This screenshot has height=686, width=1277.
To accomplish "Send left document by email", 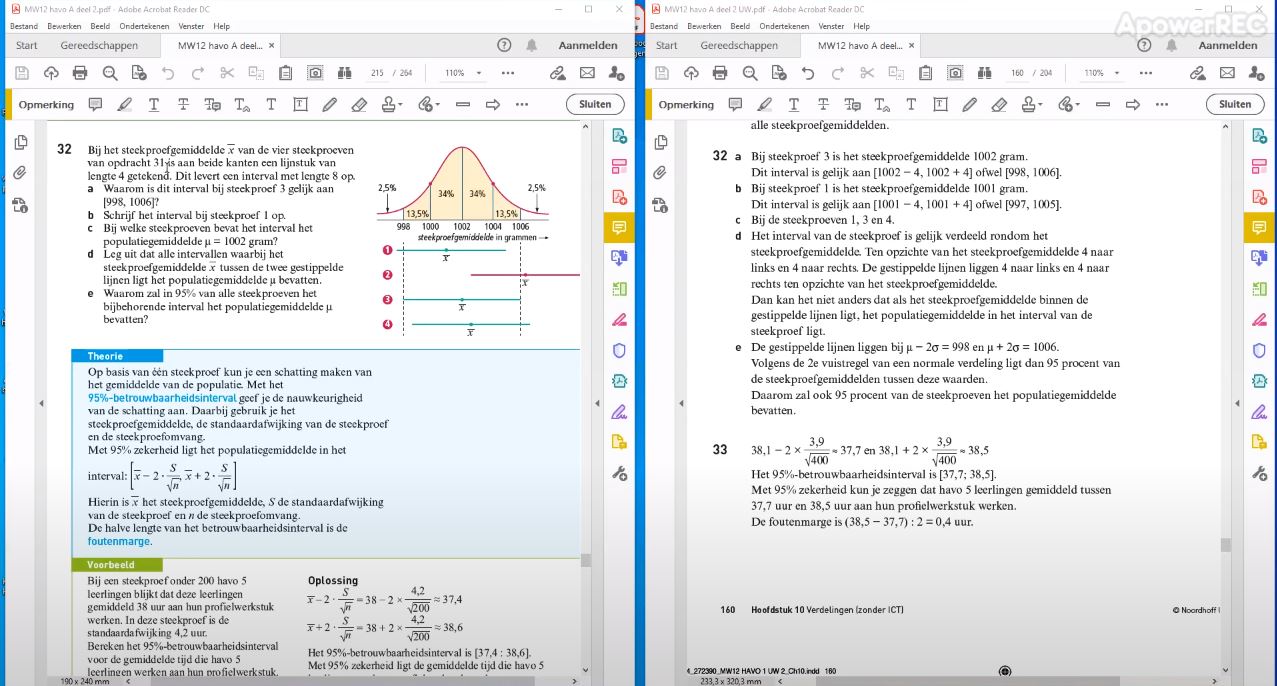I will click(587, 73).
